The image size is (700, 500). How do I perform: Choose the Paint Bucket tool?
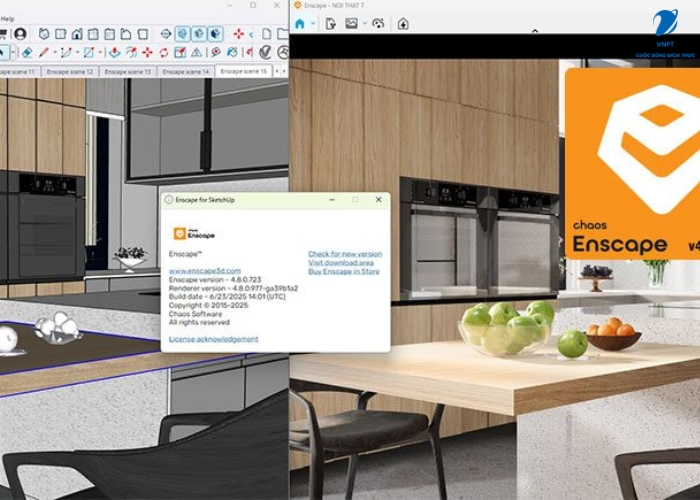(x=232, y=52)
